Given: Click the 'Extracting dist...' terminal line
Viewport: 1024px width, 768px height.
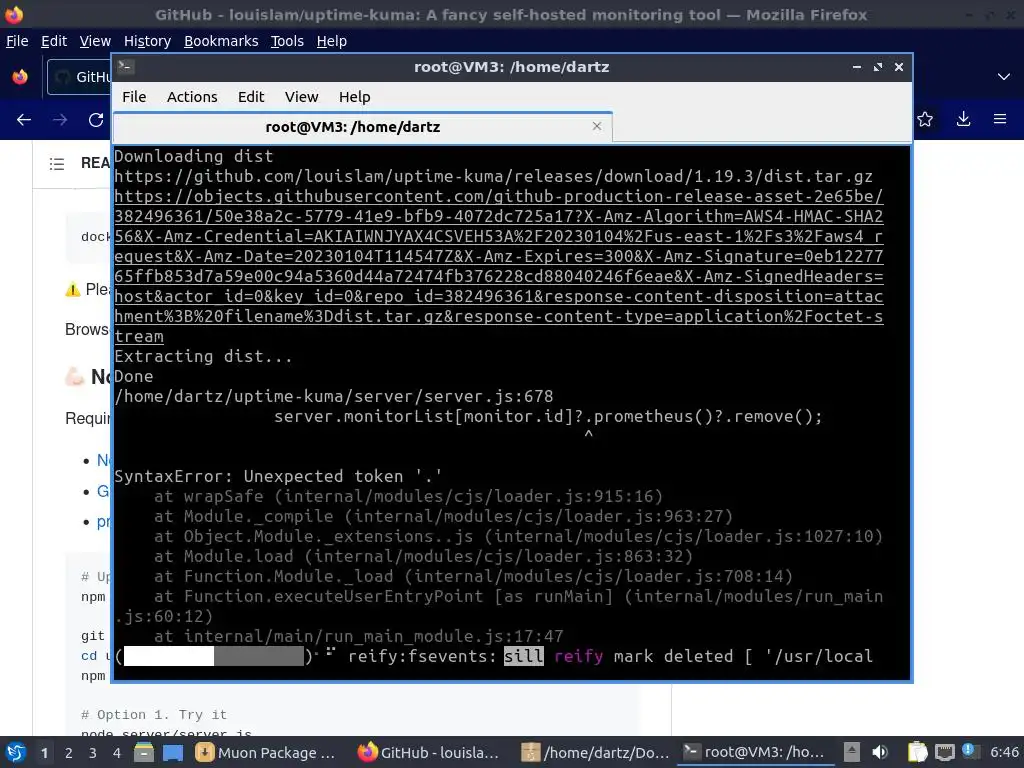Looking at the screenshot, I should pos(203,357).
